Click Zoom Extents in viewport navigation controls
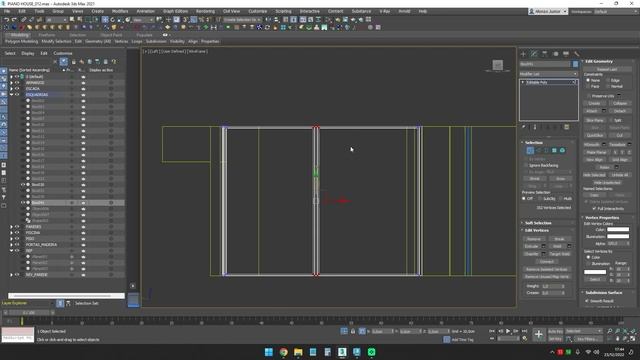This screenshot has height=360, width=640. coord(625,331)
